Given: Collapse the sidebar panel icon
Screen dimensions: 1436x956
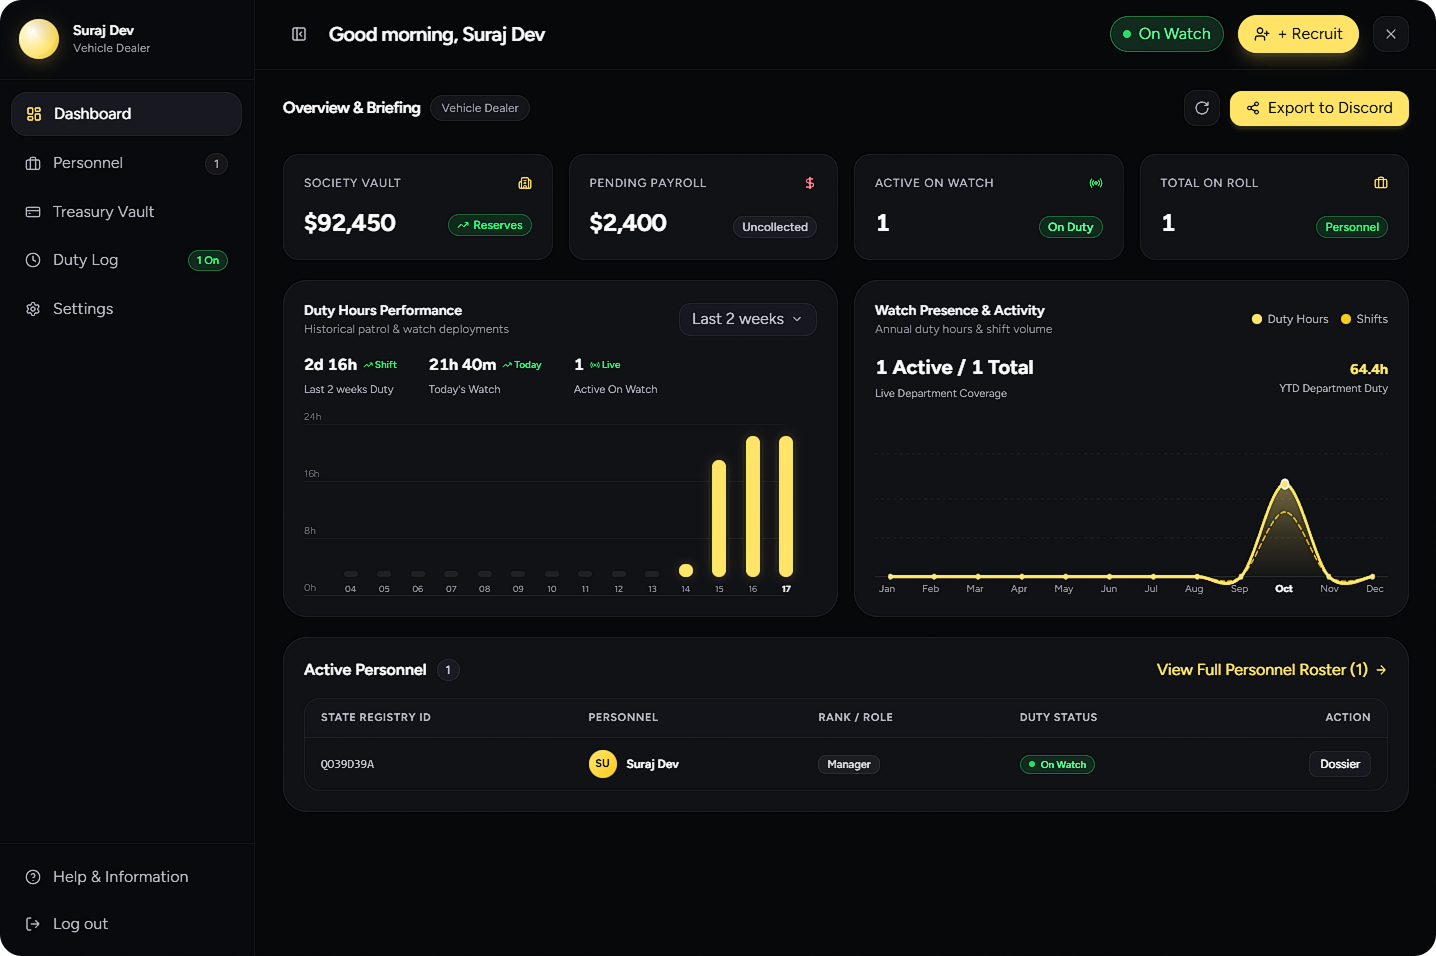Looking at the screenshot, I should [x=299, y=34].
